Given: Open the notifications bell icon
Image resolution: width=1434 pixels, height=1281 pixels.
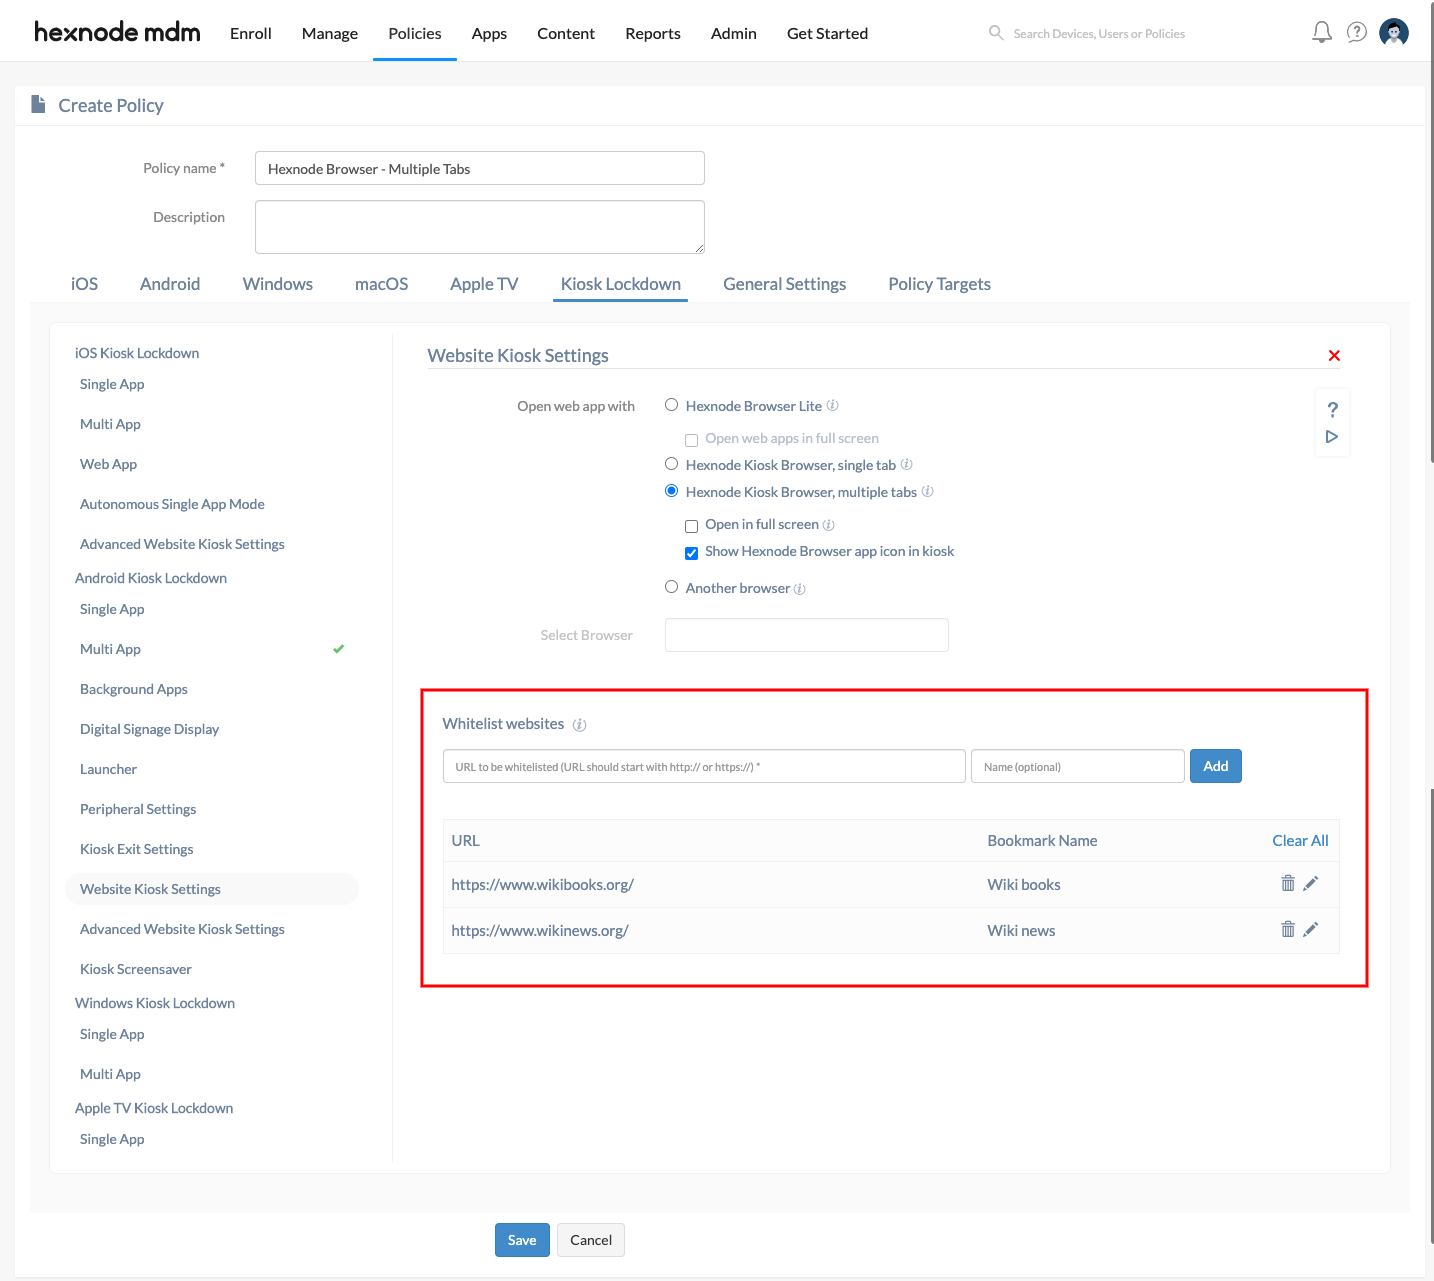Looking at the screenshot, I should pyautogui.click(x=1322, y=33).
